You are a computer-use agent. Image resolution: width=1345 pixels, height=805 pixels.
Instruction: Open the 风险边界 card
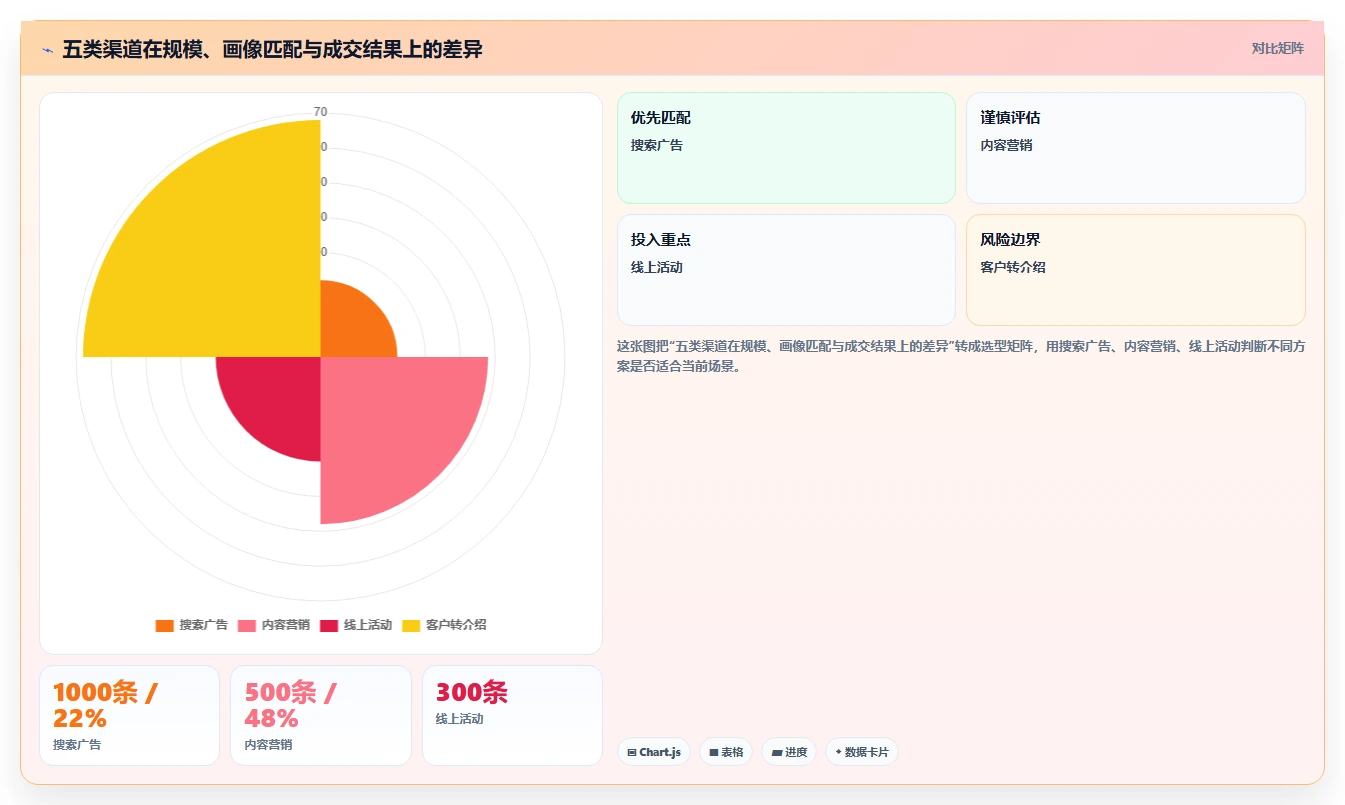(x=1136, y=270)
